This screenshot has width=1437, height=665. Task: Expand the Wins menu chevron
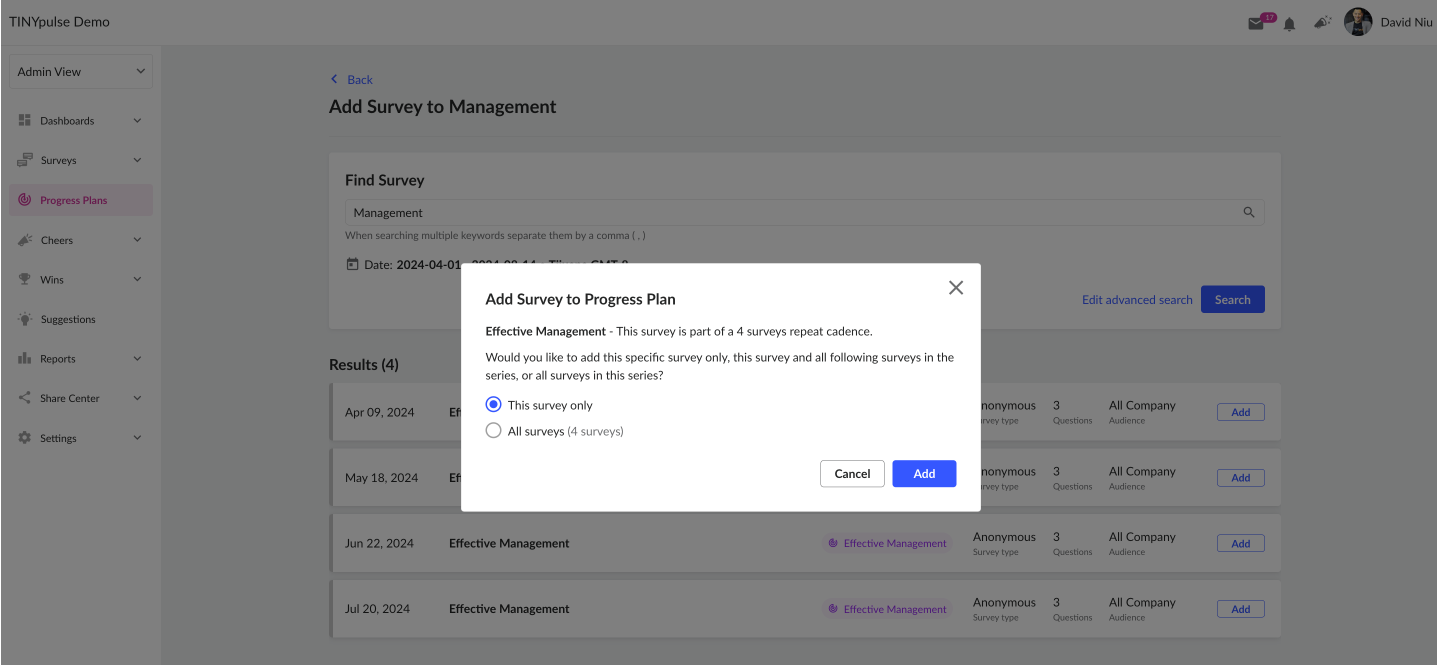(137, 280)
